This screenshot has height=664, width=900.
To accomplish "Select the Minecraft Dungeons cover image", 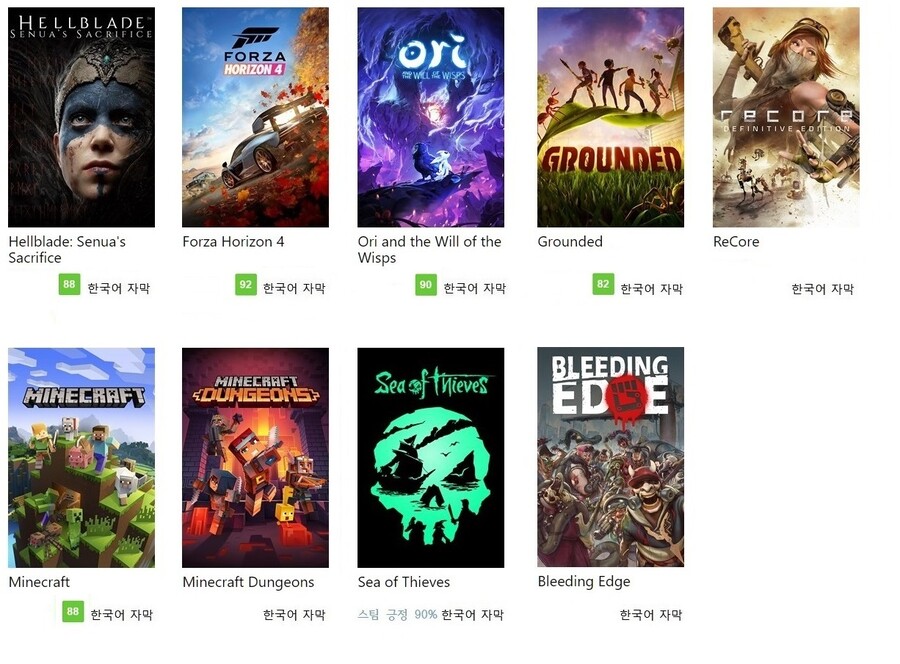I will (255, 457).
